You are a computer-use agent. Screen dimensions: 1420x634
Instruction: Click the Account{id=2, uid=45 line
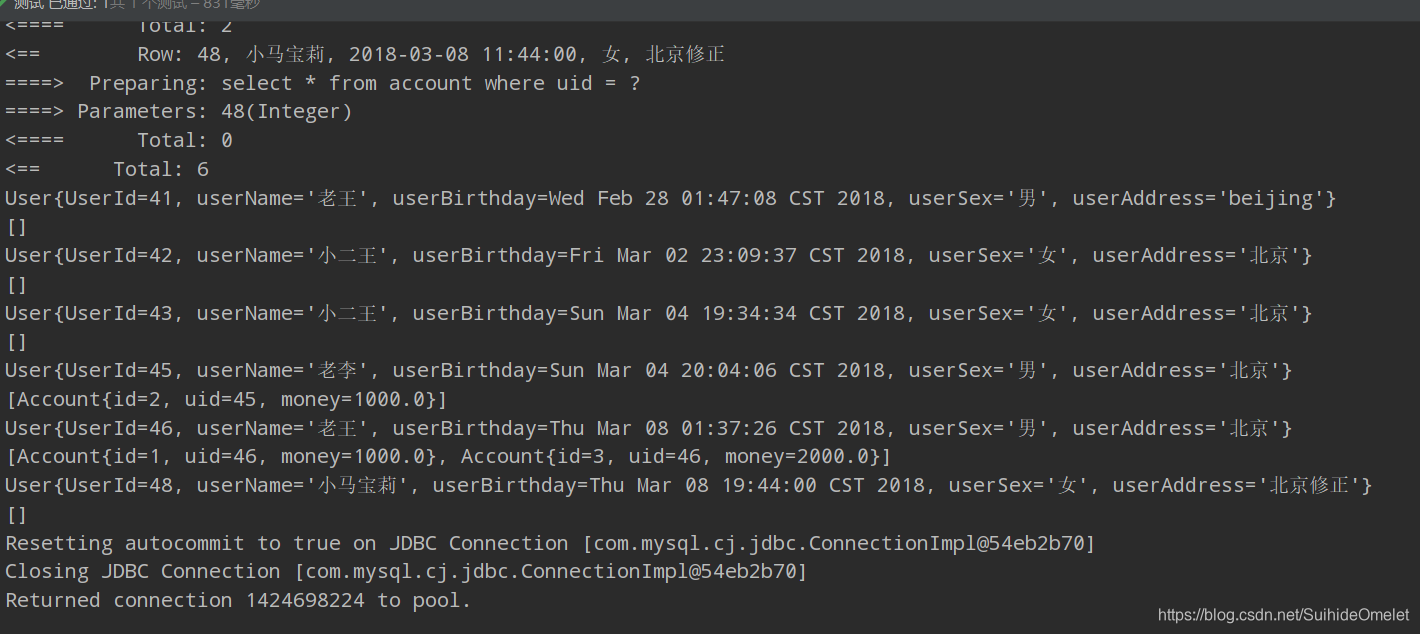click(x=227, y=400)
